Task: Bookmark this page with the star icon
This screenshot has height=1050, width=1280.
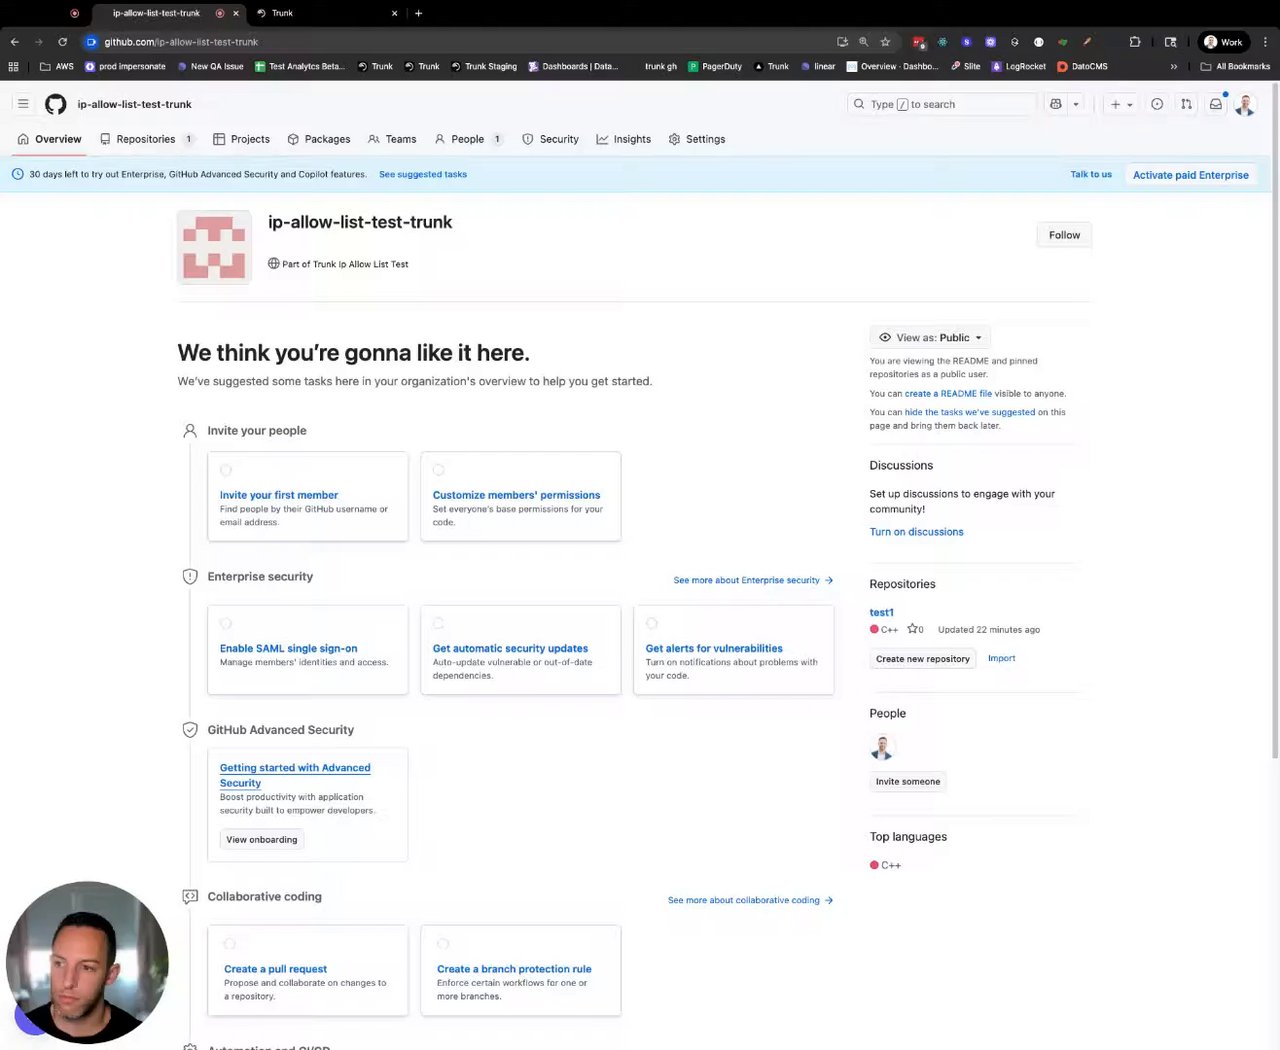Action: (885, 42)
